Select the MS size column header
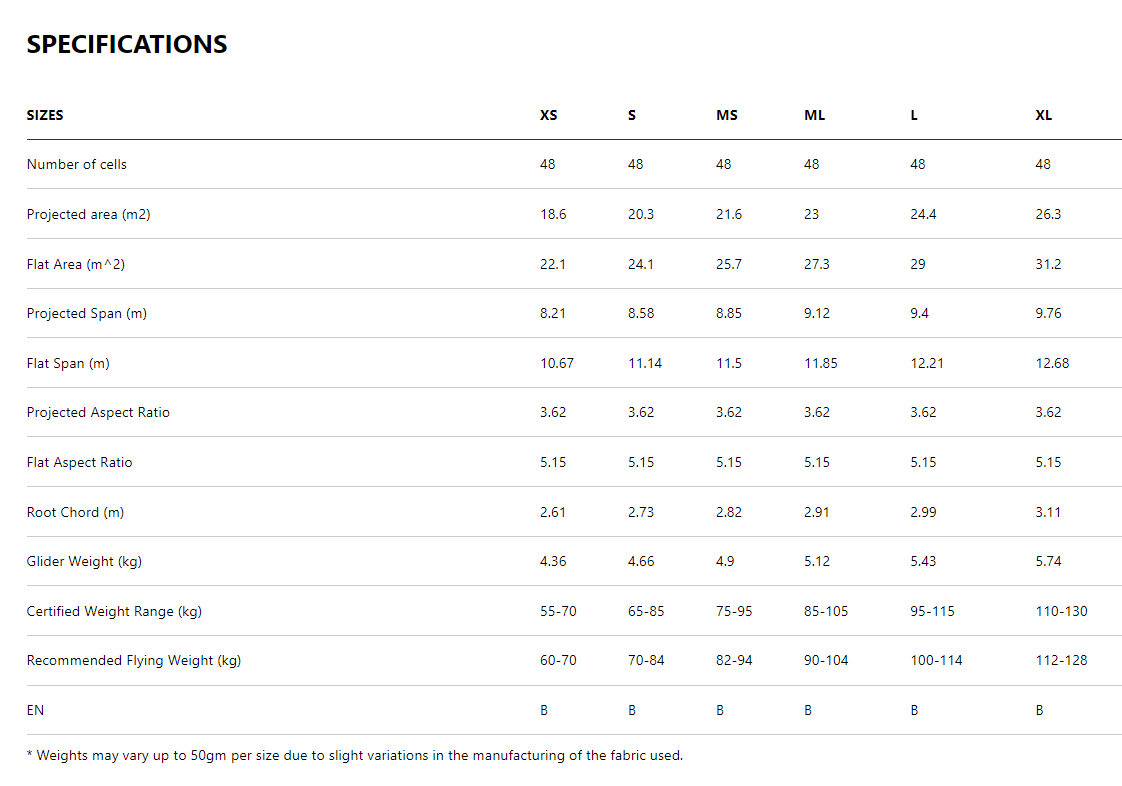 tap(727, 115)
